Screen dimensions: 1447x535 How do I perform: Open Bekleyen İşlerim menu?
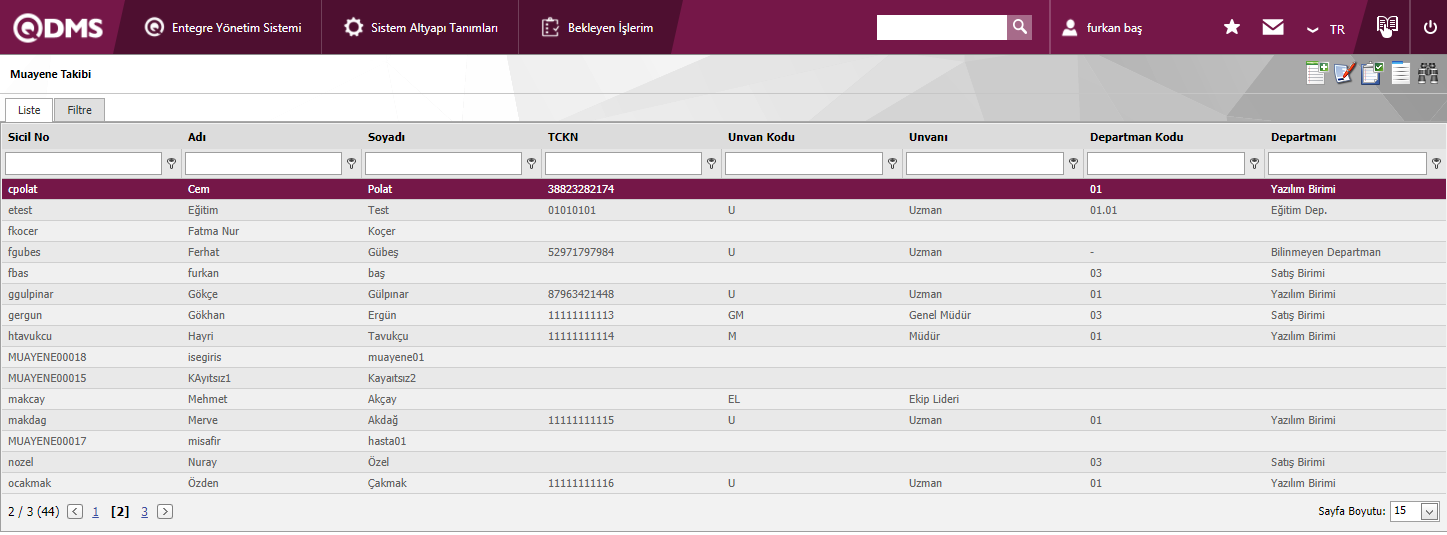[x=598, y=28]
